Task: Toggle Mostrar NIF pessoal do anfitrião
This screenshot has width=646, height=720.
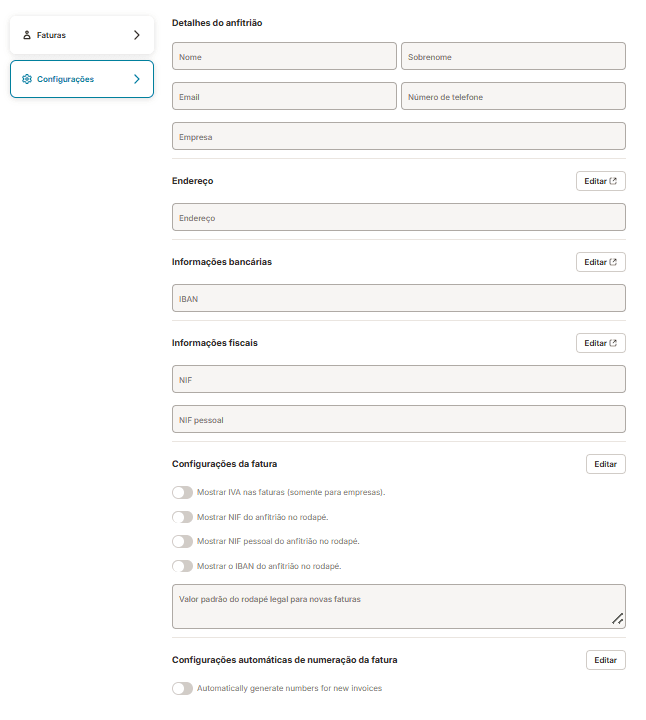Action: (182, 541)
